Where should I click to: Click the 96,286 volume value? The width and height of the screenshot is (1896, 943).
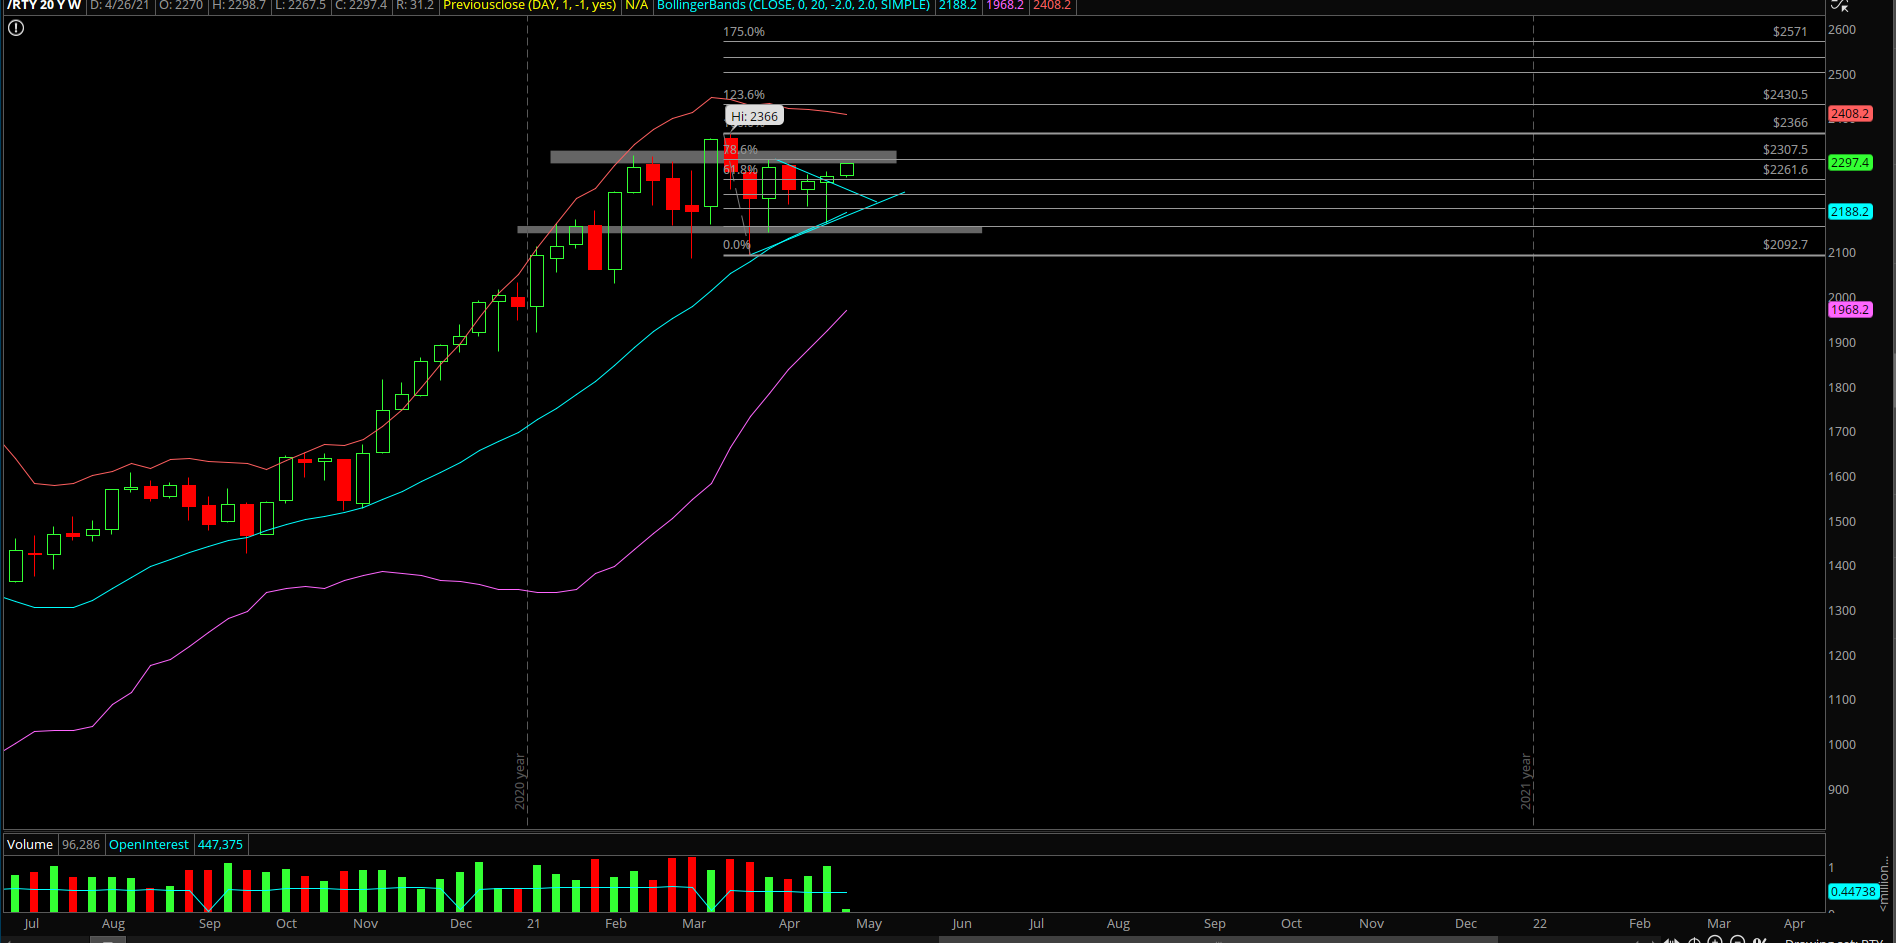(81, 844)
